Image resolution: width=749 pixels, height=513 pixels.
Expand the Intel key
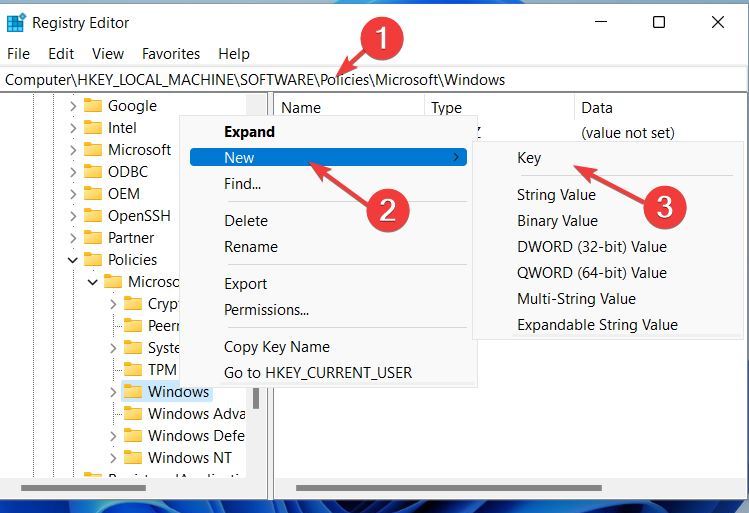tap(73, 128)
